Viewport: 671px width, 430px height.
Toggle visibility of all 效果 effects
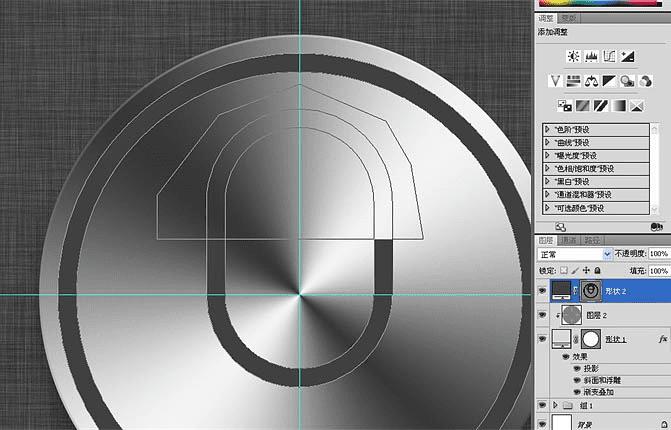click(x=566, y=356)
